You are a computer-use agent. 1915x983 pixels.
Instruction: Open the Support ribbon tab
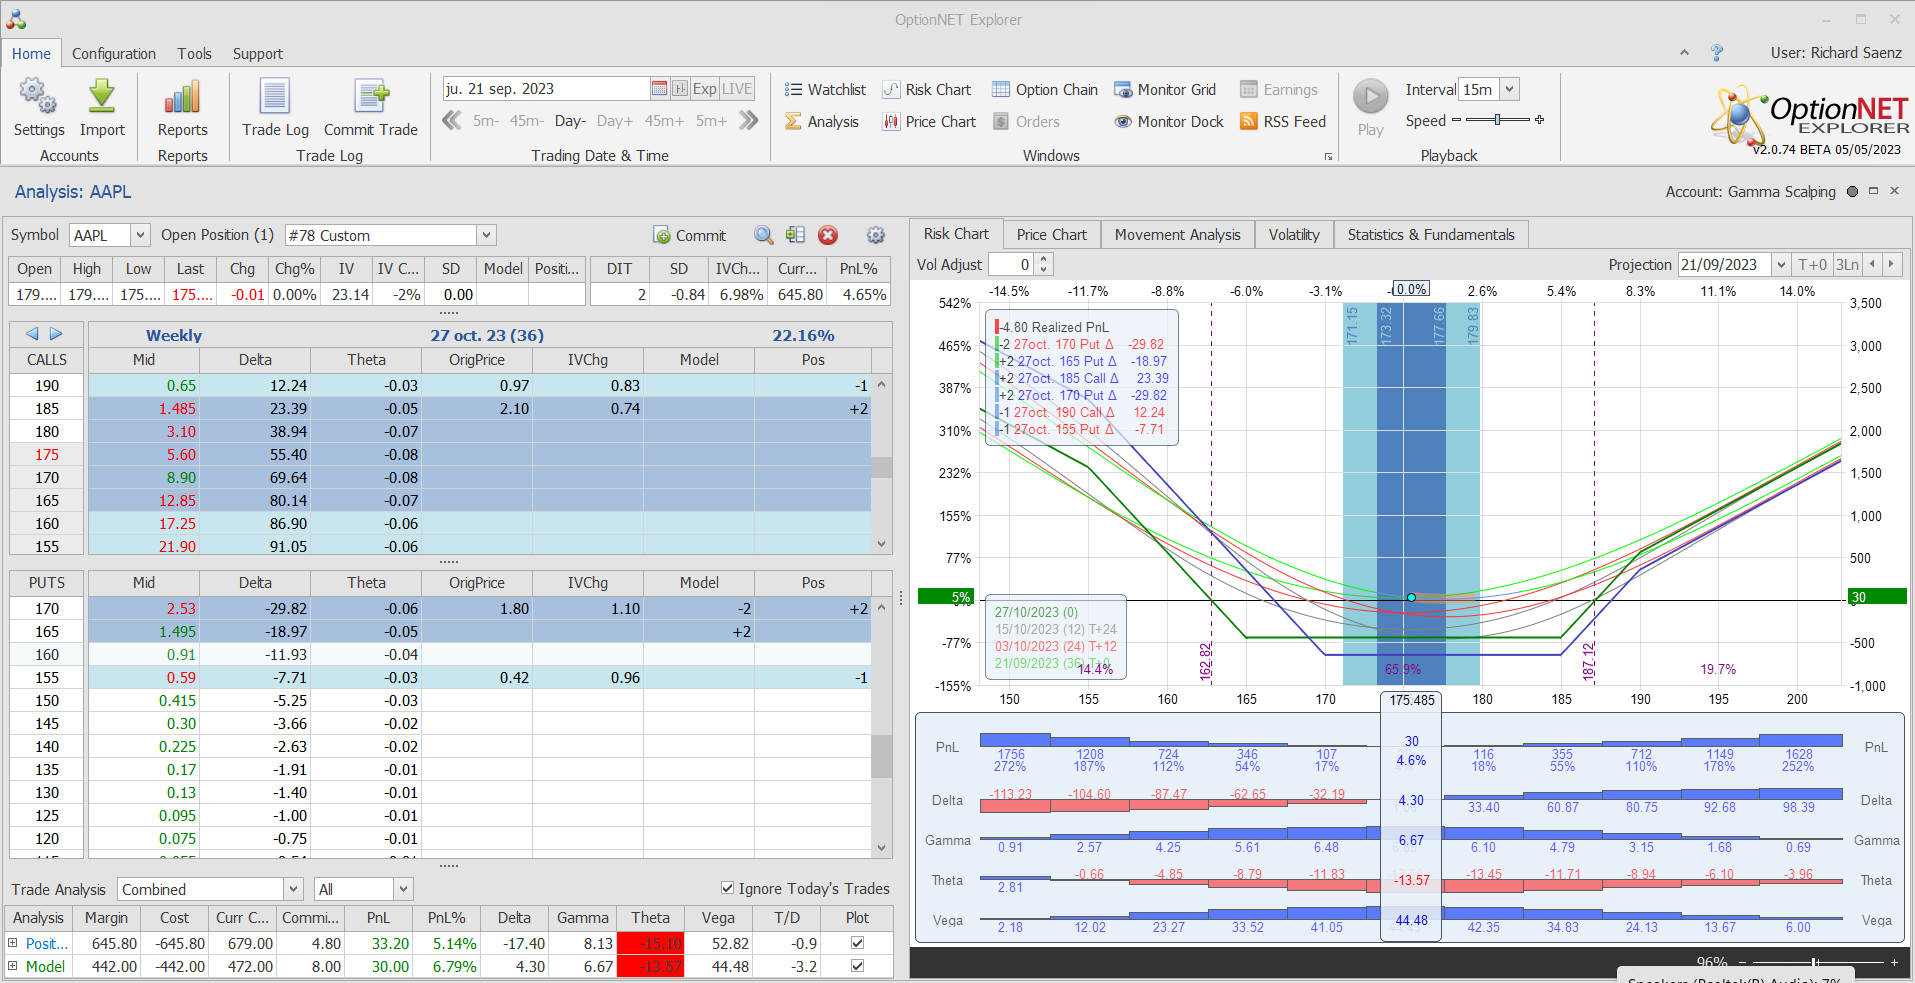click(x=258, y=53)
